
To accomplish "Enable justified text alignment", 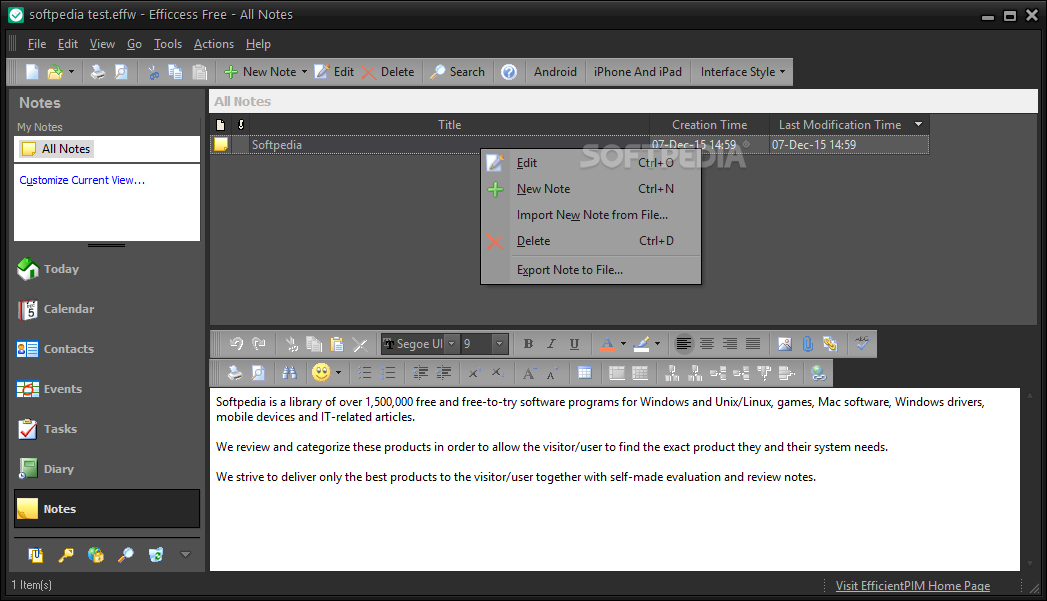I will pos(753,344).
